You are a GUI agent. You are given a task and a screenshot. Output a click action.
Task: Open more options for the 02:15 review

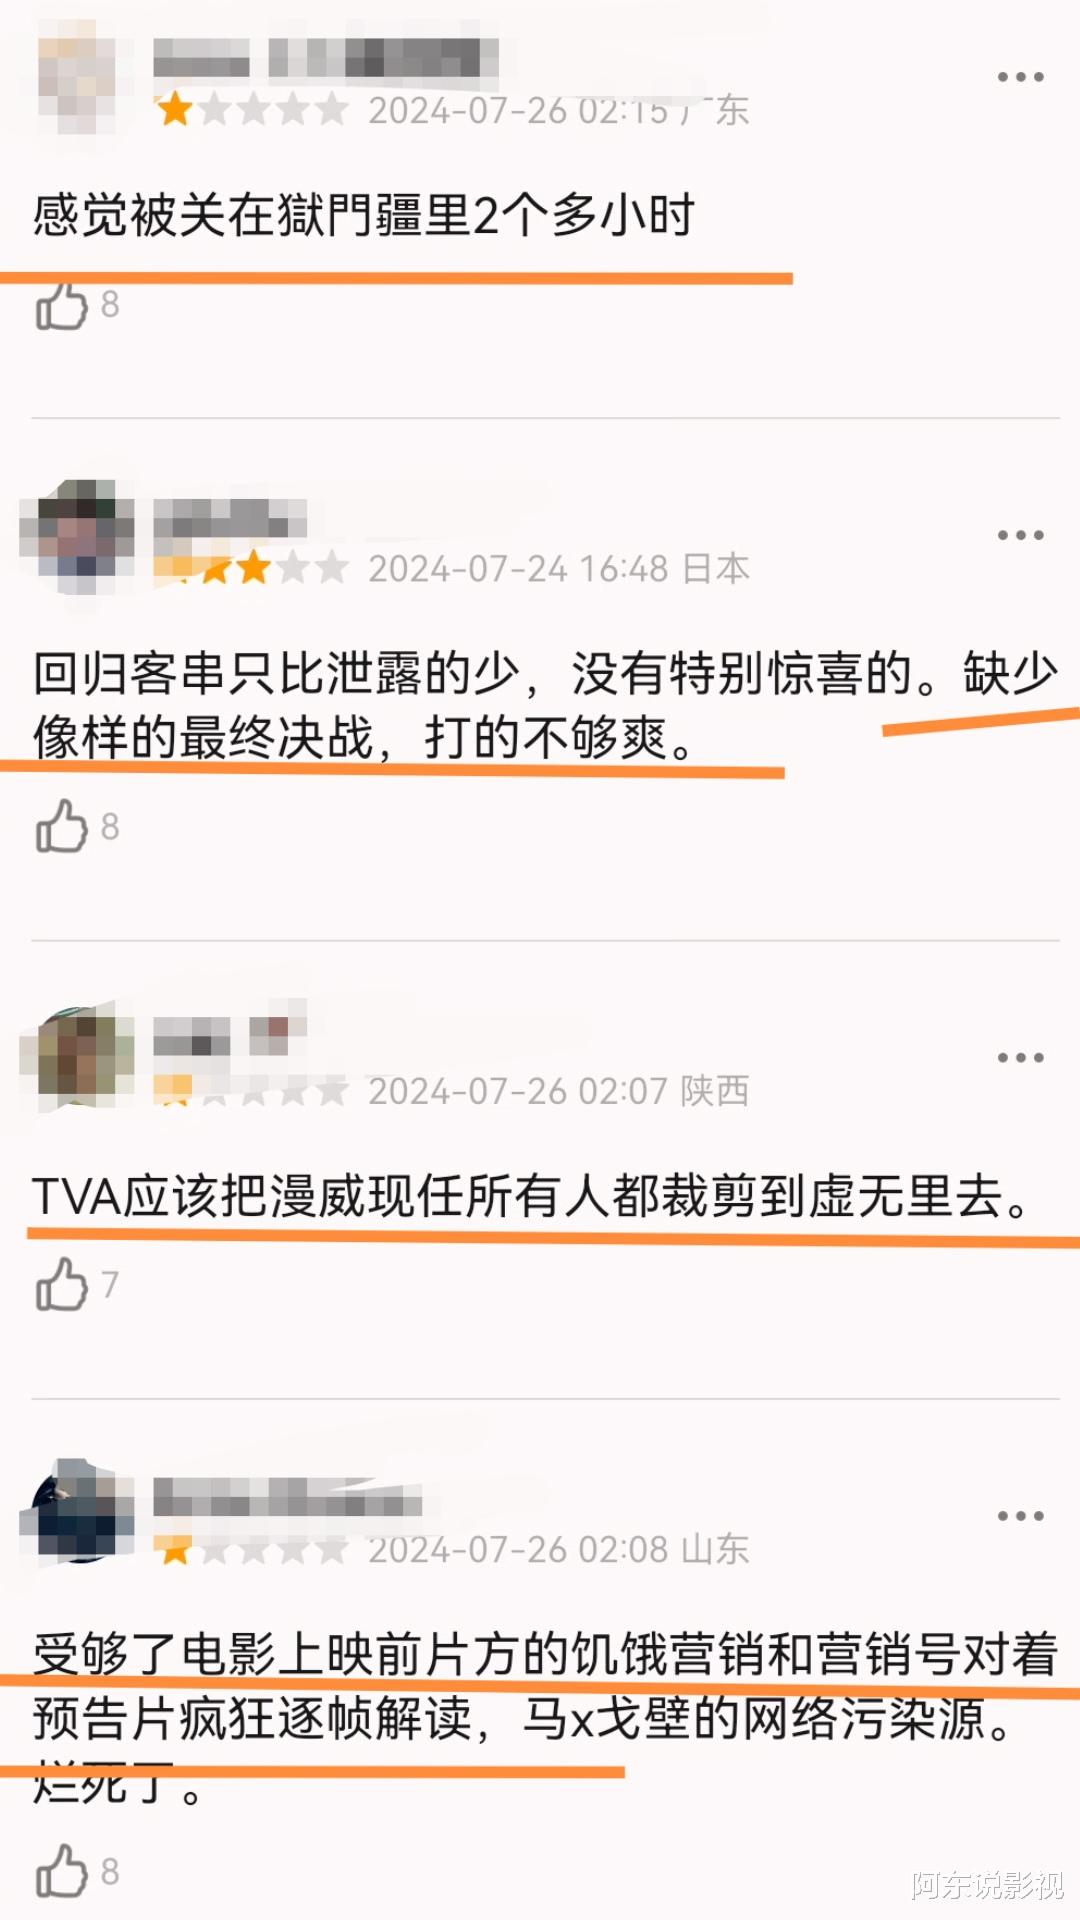coord(1020,77)
